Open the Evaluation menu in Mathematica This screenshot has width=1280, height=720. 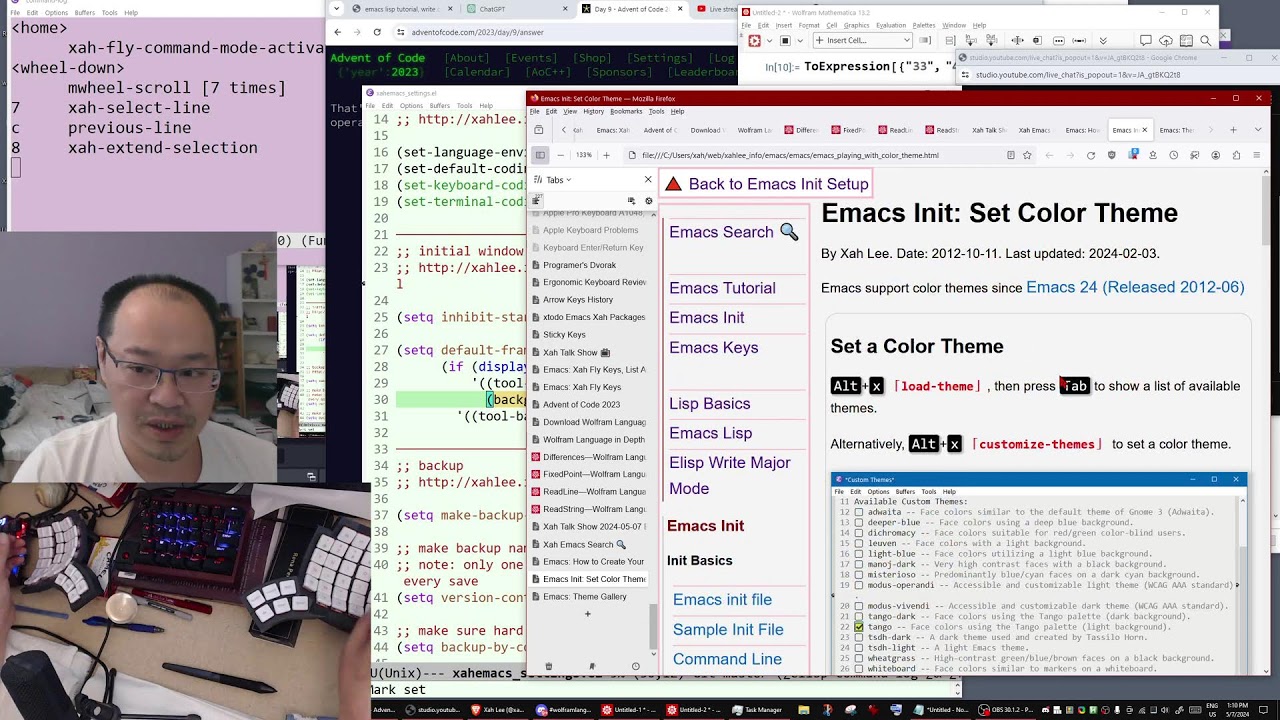point(890,25)
